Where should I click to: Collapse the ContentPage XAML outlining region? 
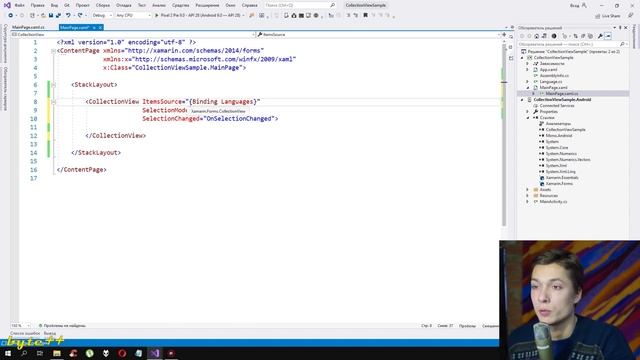53,51
